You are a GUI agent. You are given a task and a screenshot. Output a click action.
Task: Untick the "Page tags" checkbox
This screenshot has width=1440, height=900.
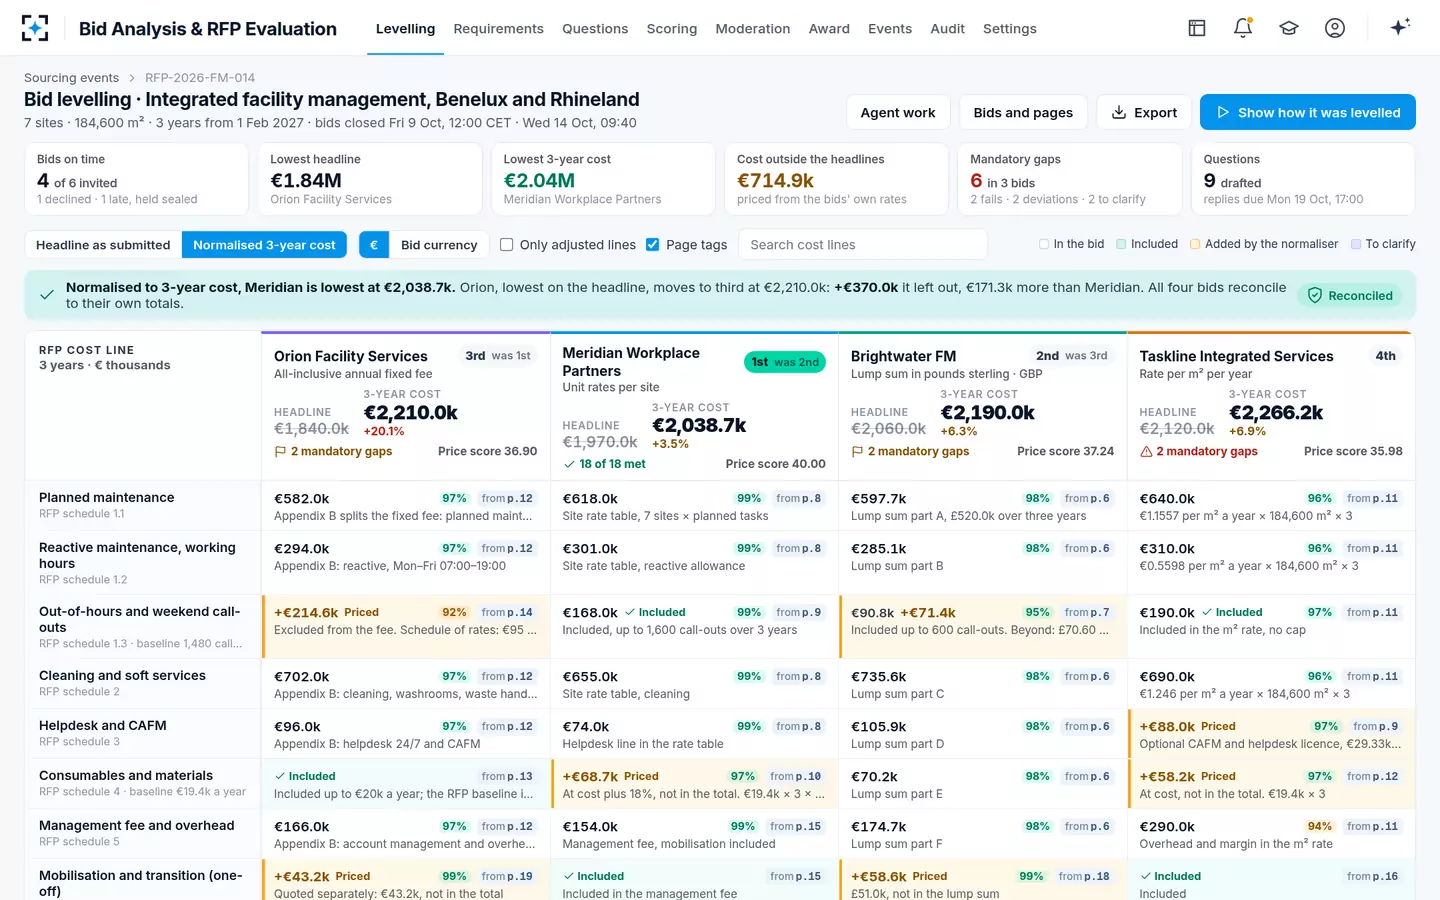tap(653, 245)
